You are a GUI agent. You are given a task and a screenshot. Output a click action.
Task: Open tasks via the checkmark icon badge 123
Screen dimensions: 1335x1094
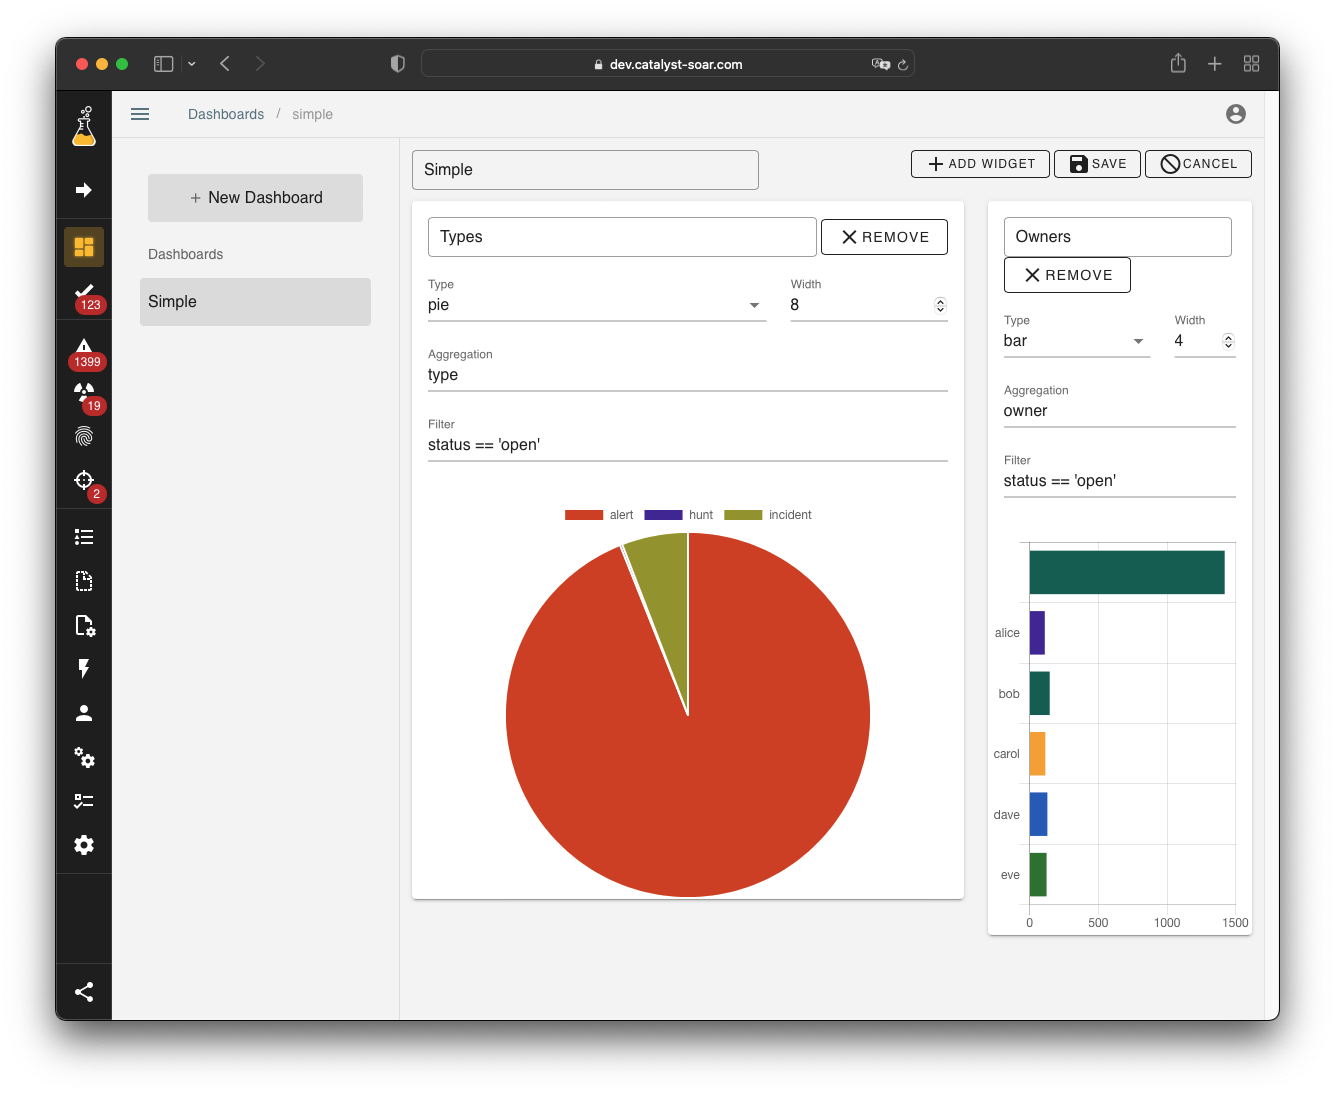coord(84,291)
